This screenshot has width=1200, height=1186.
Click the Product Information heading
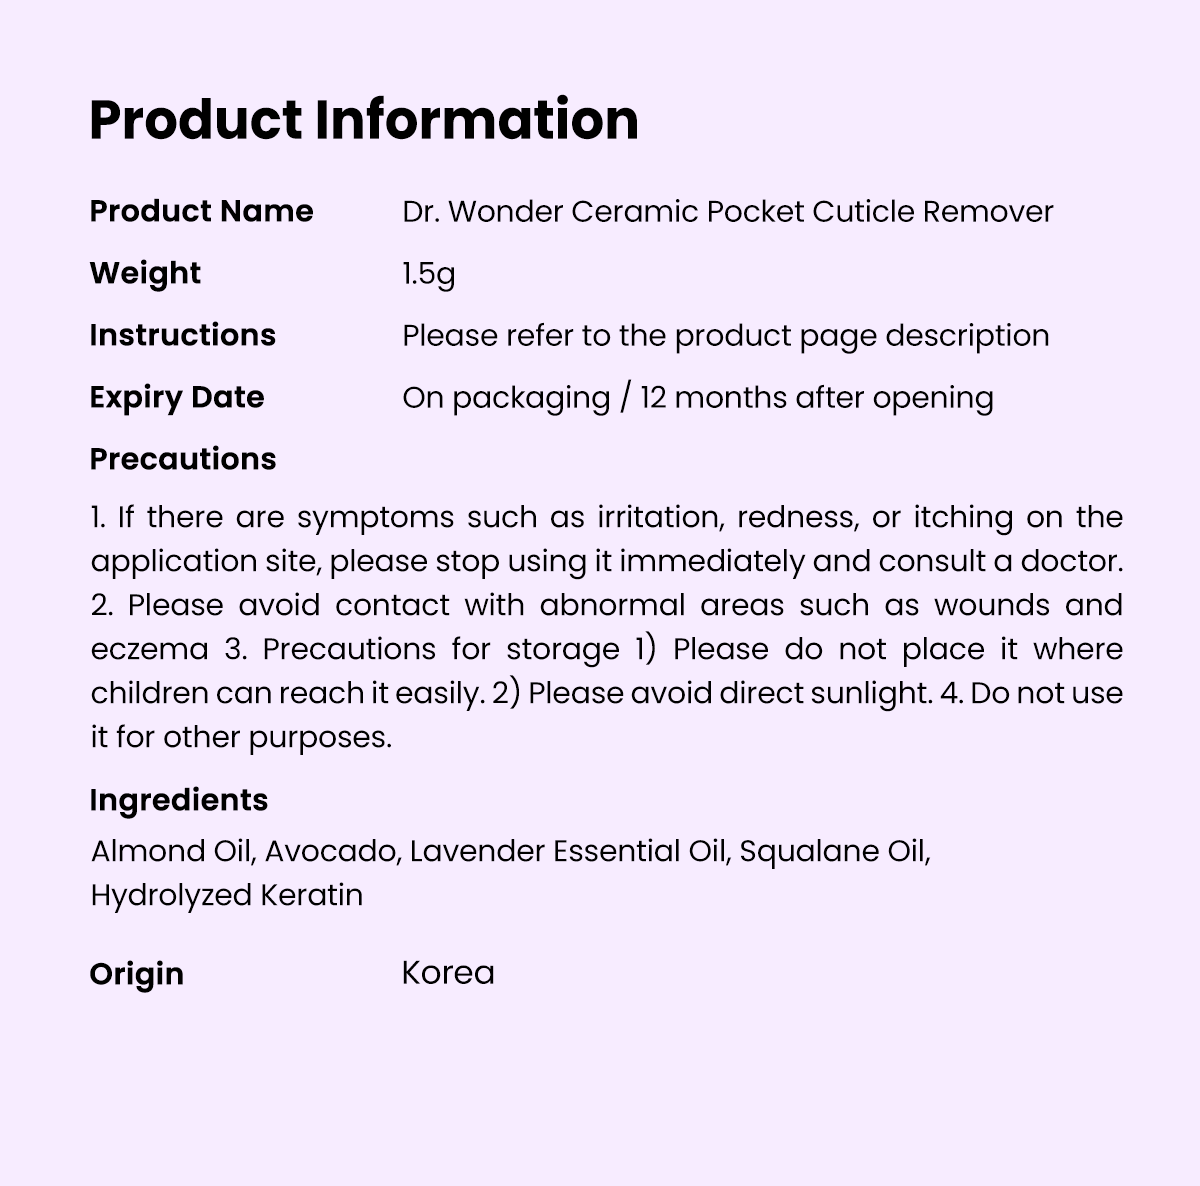pyautogui.click(x=364, y=120)
